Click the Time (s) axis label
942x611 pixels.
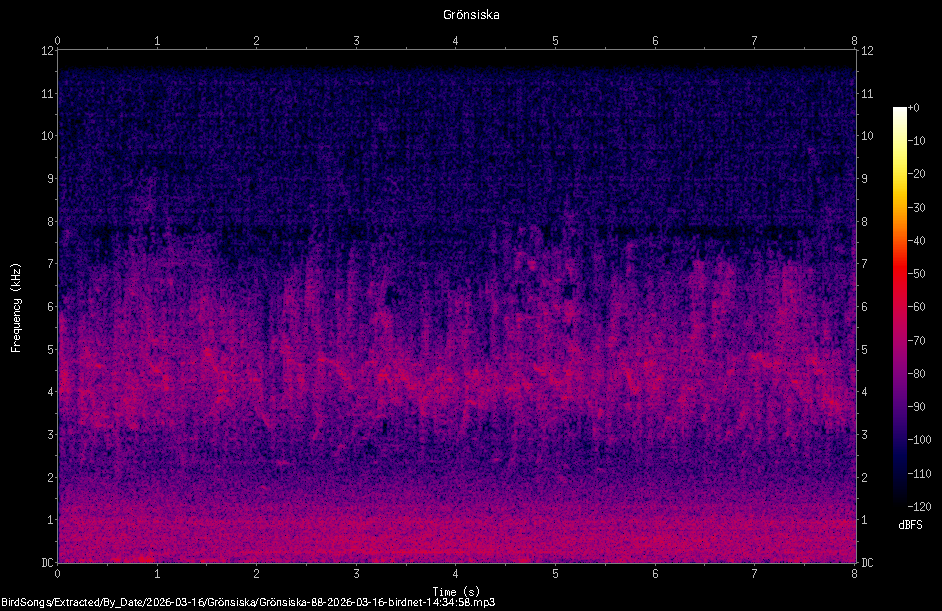click(456, 592)
